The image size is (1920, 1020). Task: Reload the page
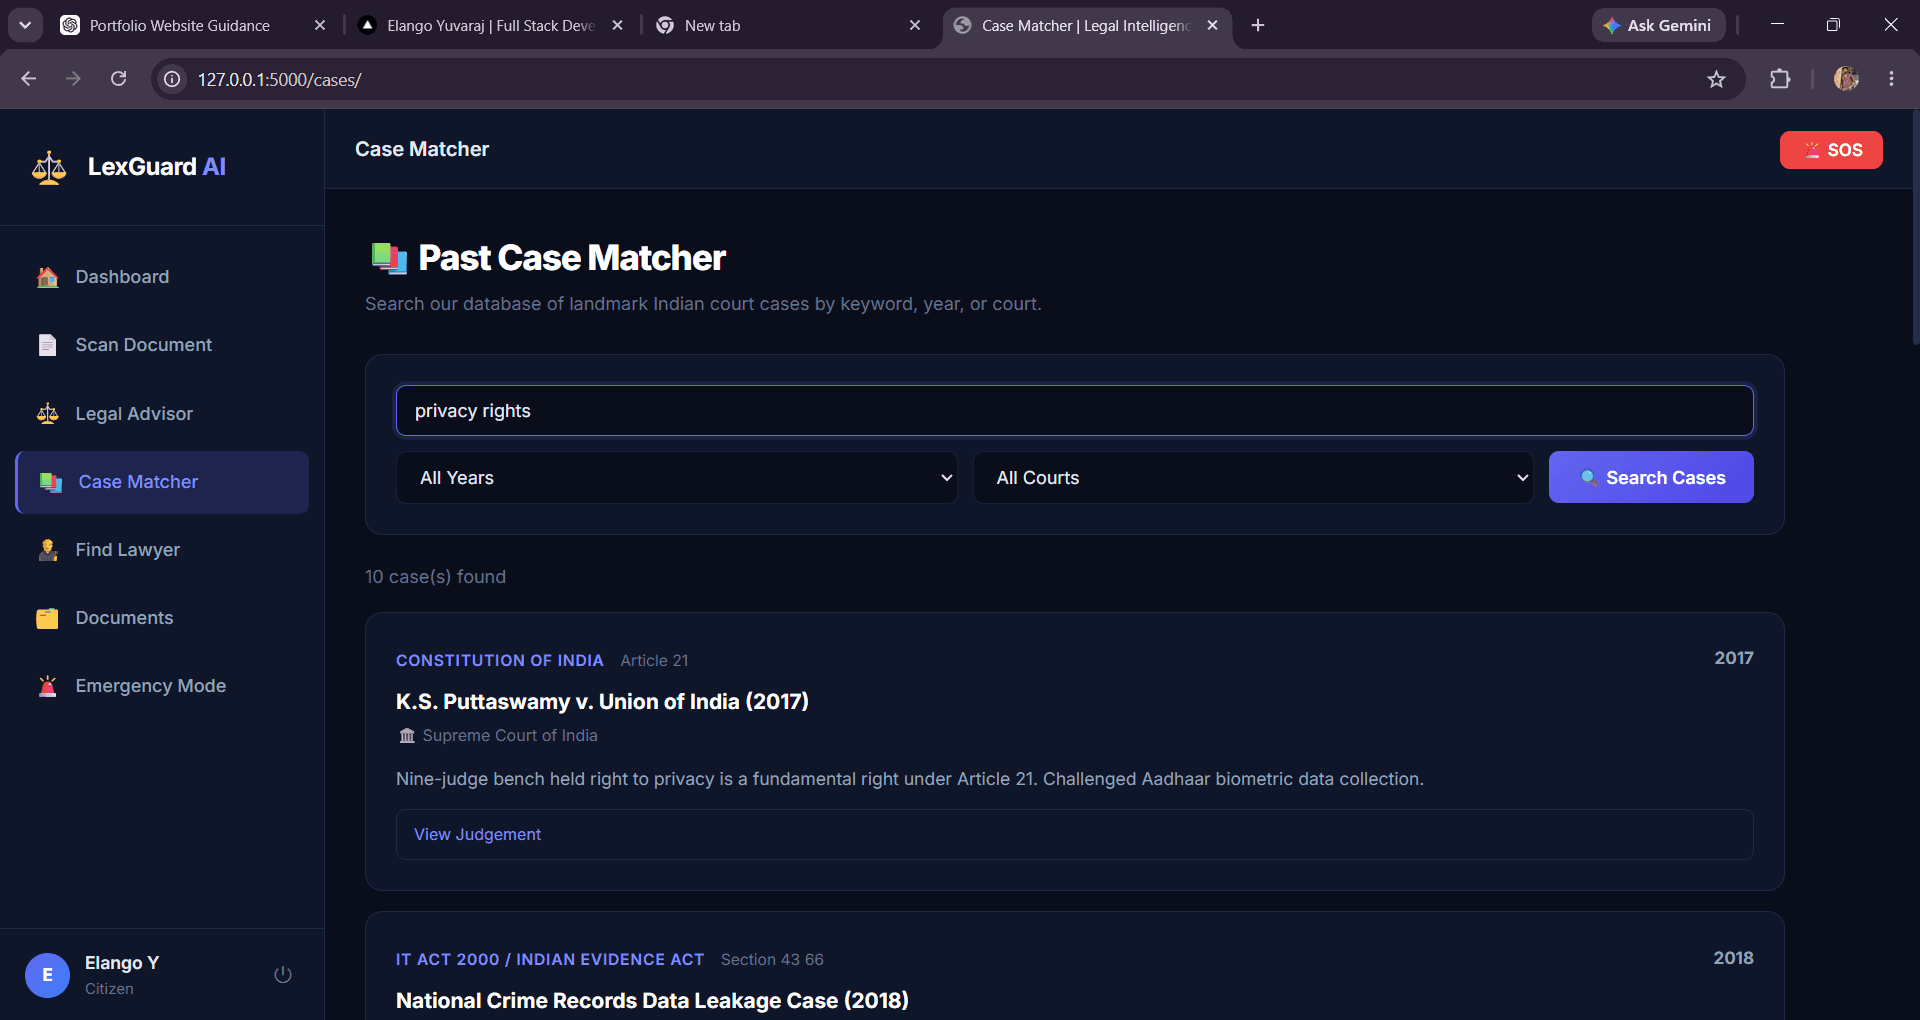[x=118, y=79]
